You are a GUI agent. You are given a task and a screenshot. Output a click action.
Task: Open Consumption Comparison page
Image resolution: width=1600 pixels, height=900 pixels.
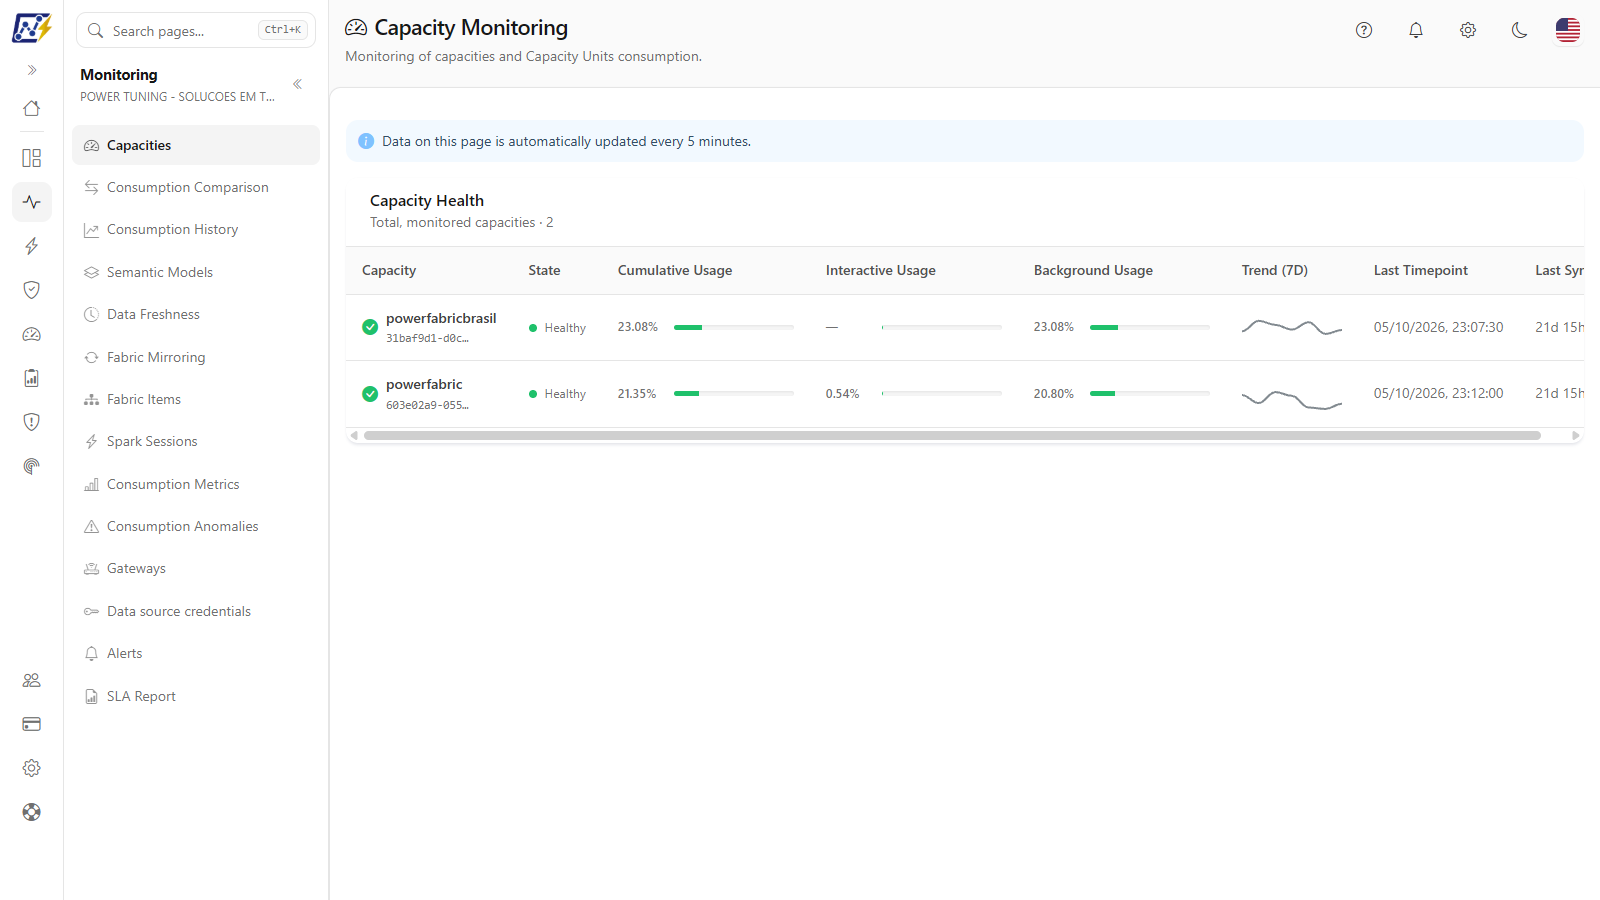(196, 187)
